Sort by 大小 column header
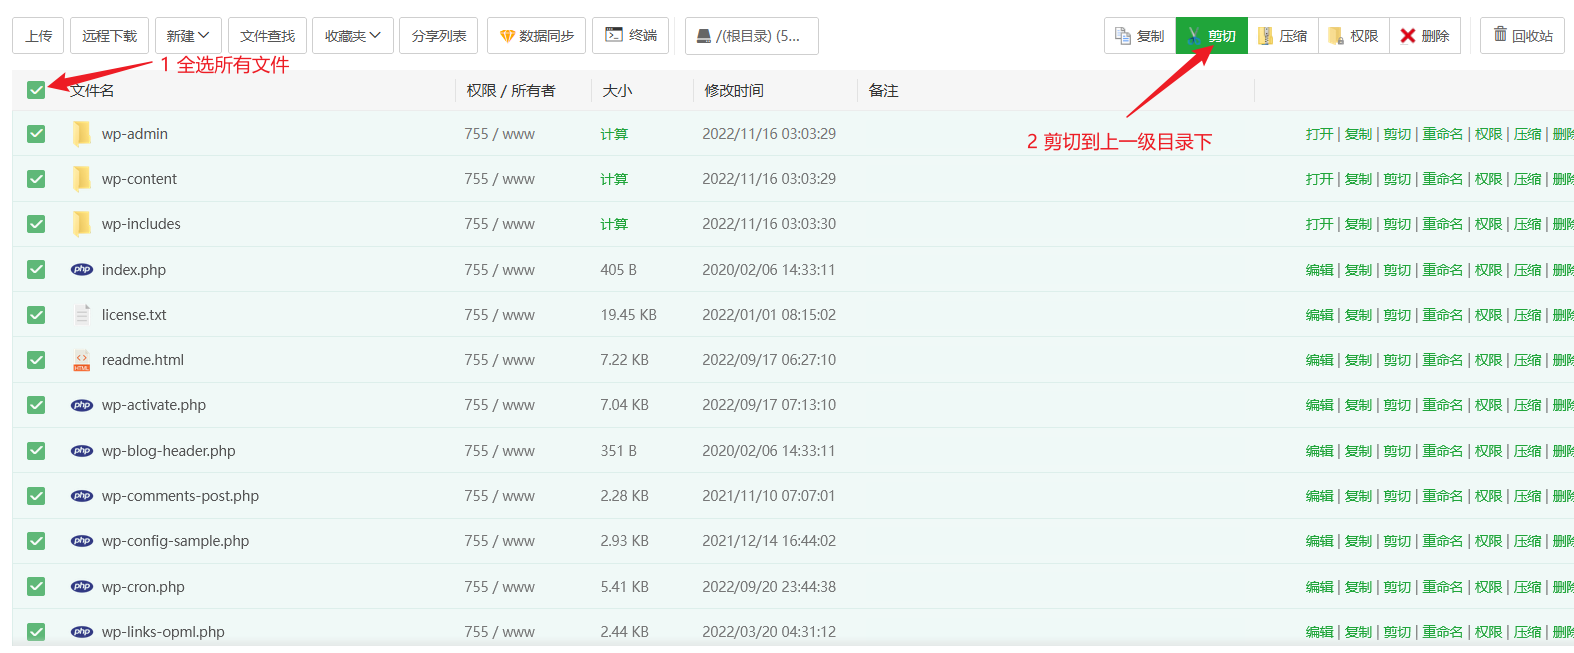Image resolution: width=1574 pixels, height=653 pixels. click(617, 91)
